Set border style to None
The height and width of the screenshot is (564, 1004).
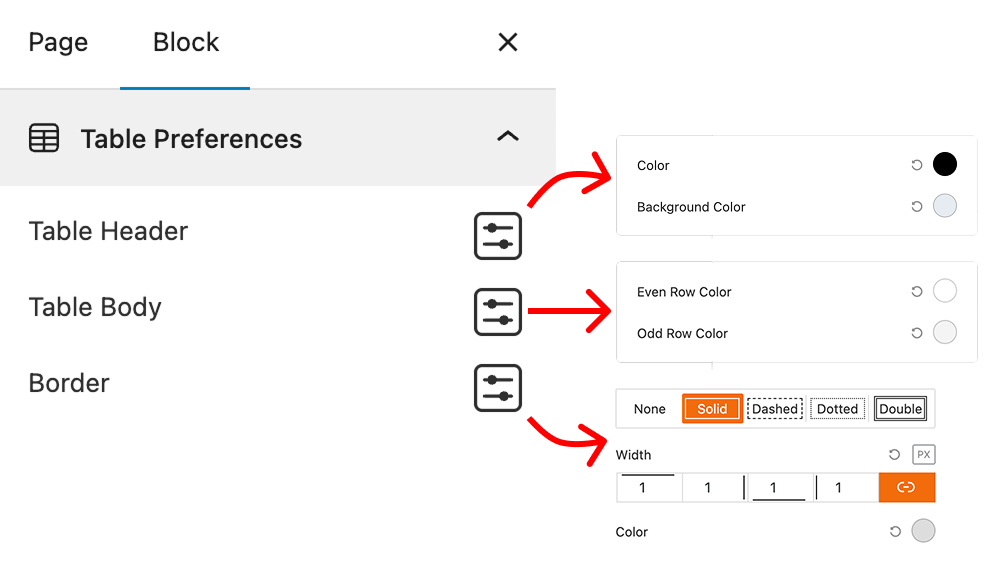click(x=650, y=409)
